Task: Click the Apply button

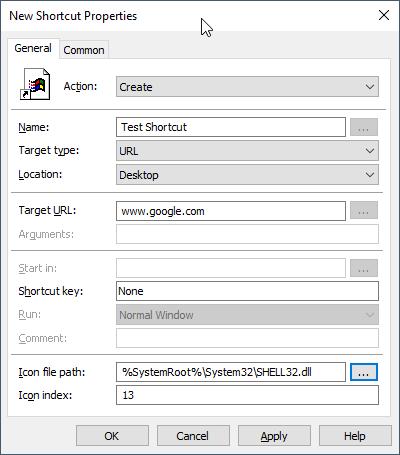Action: [274, 436]
